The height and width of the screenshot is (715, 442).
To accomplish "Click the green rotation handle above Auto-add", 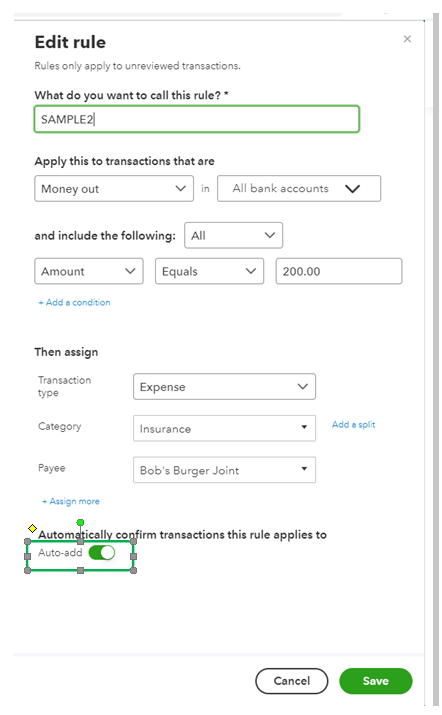I will tap(80, 522).
